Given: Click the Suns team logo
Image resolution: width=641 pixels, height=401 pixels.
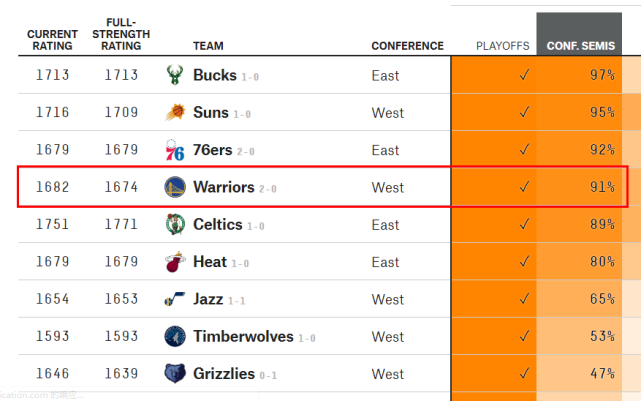Looking at the screenshot, I should click(x=175, y=112).
